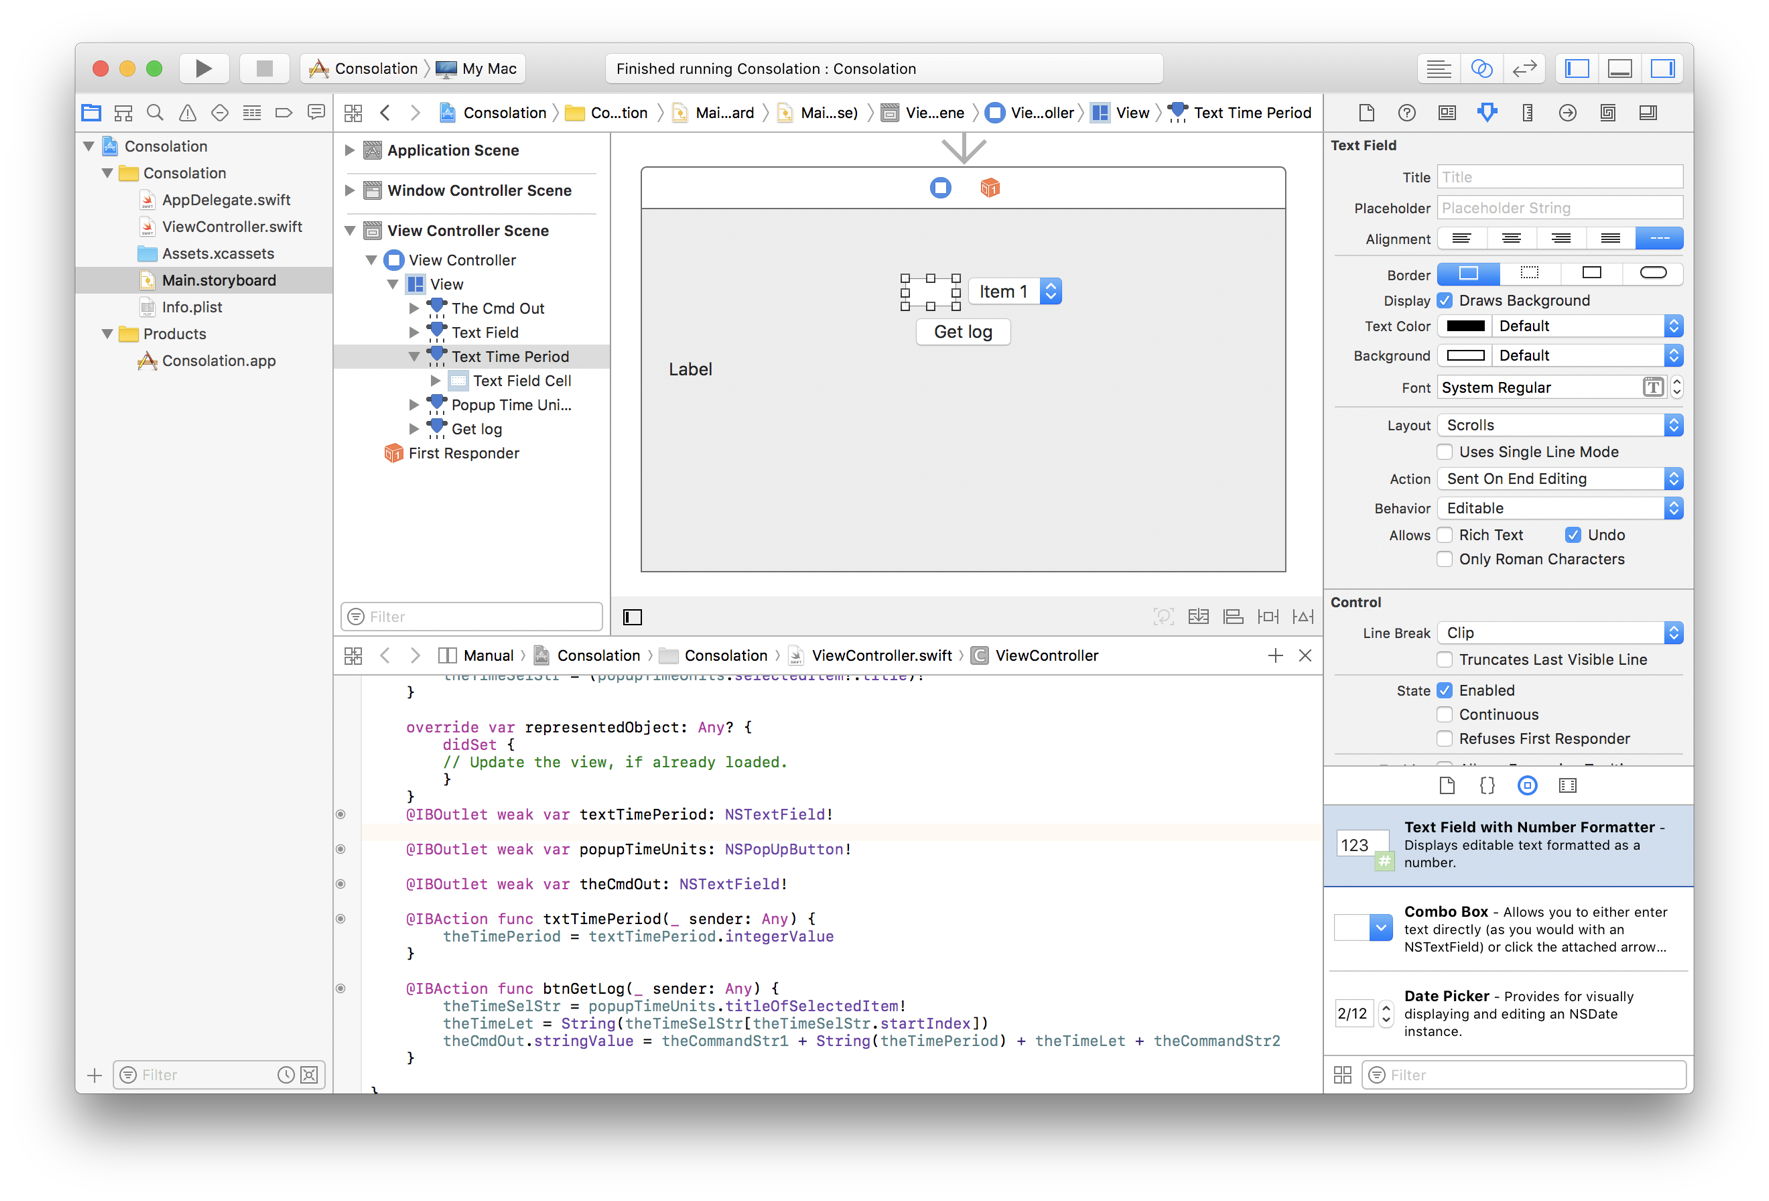
Task: Open the Line Break dropdown
Action: click(1559, 633)
